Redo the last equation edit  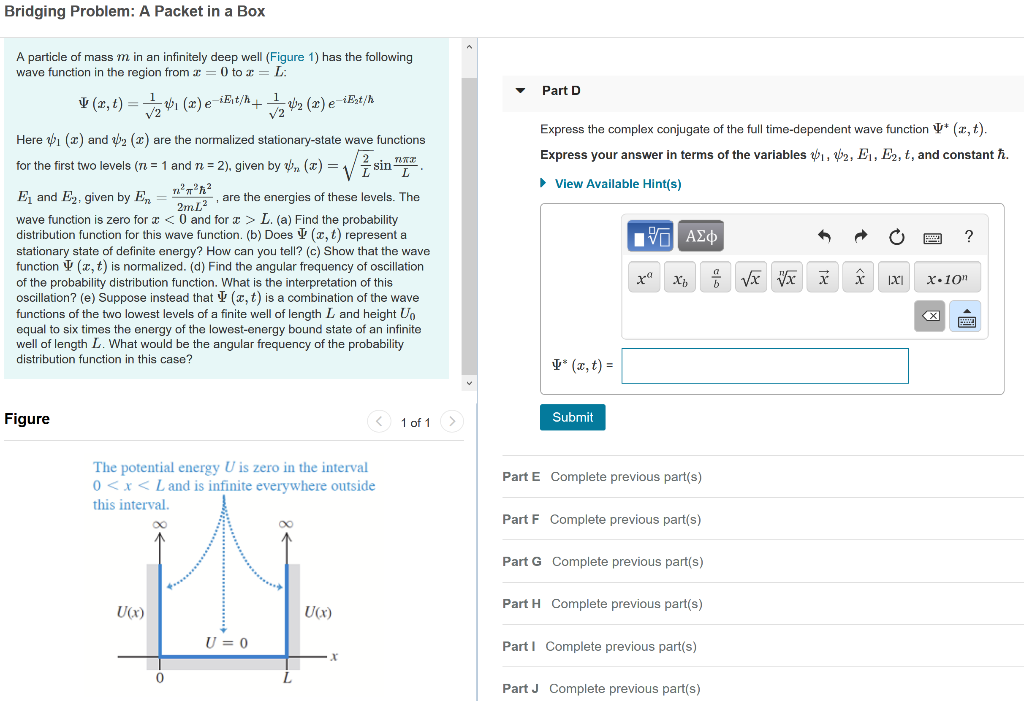860,237
